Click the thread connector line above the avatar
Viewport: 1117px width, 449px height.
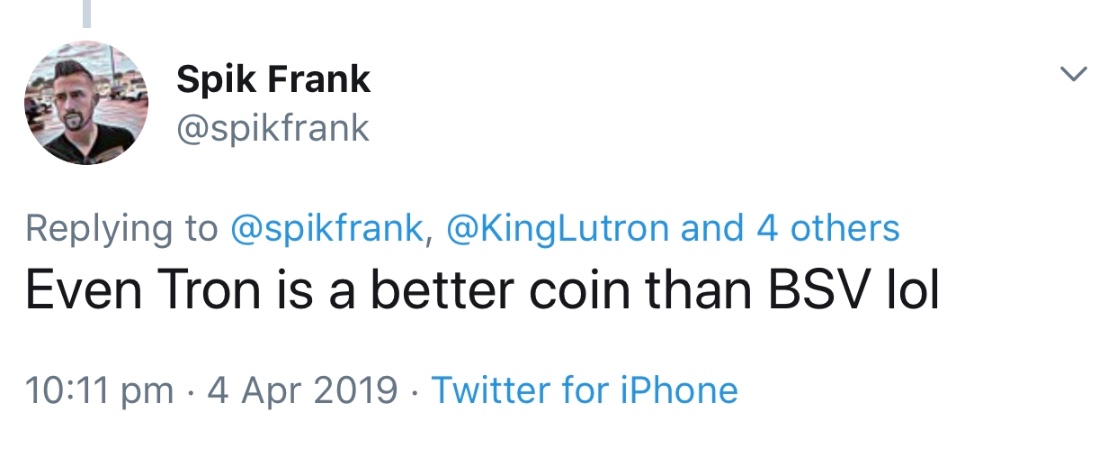87,12
